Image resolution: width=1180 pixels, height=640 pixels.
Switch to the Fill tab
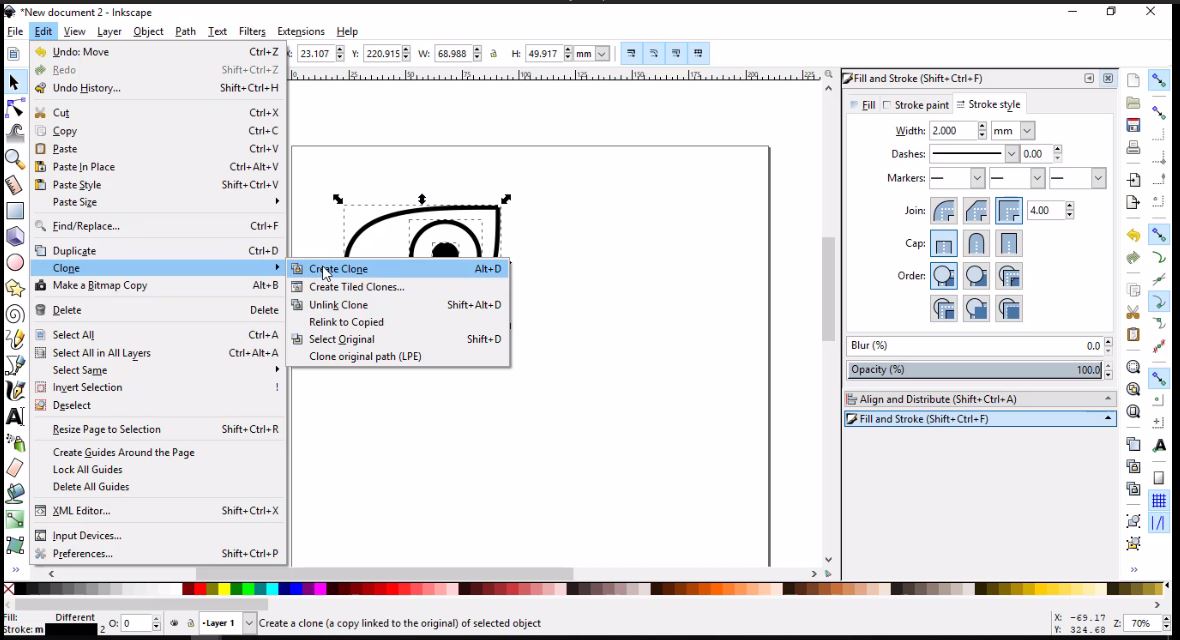pos(862,105)
